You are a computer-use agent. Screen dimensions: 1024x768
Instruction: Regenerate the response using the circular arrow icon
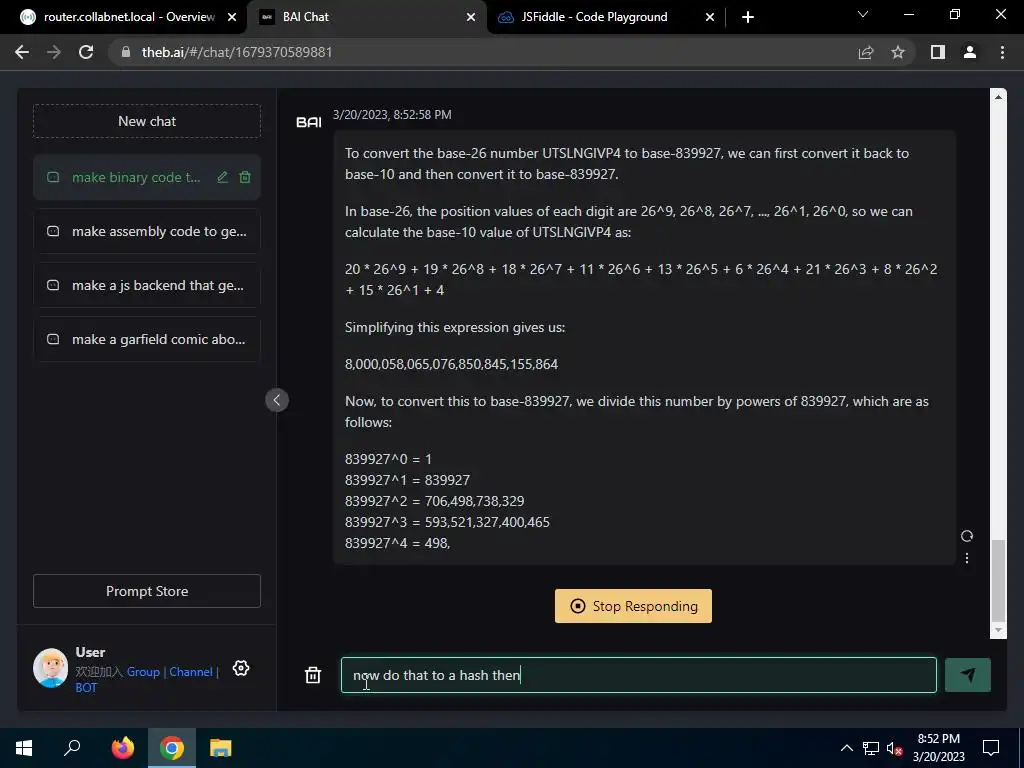tap(967, 536)
